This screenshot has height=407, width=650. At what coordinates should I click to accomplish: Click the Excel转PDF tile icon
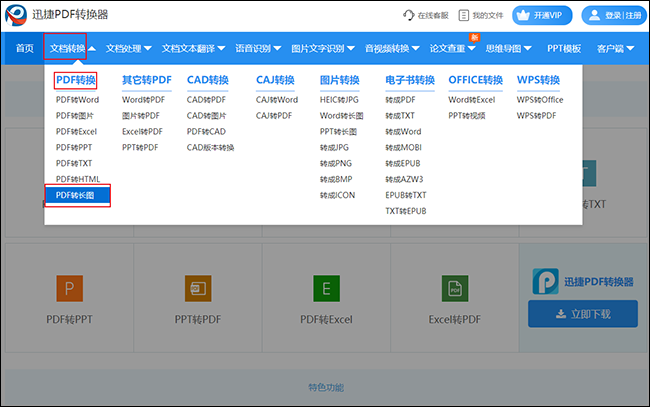point(455,288)
